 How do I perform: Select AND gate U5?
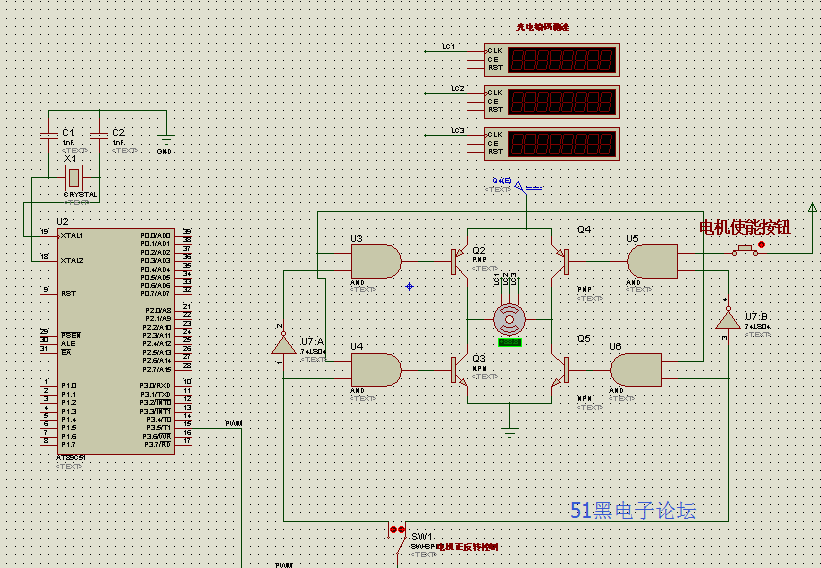(x=652, y=261)
